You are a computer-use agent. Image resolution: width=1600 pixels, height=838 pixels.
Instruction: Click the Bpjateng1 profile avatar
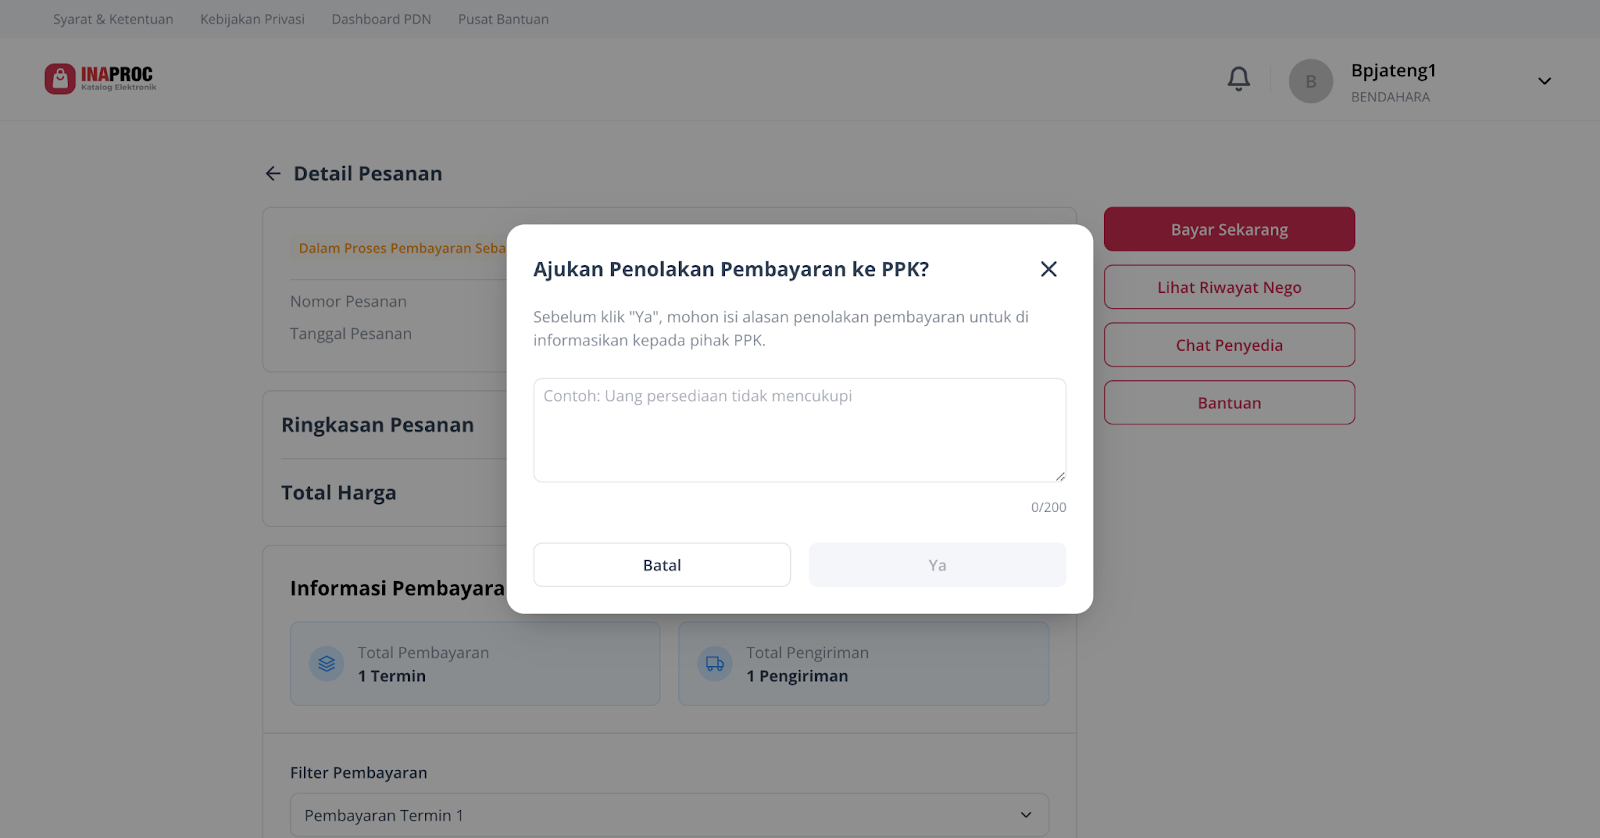coord(1310,81)
